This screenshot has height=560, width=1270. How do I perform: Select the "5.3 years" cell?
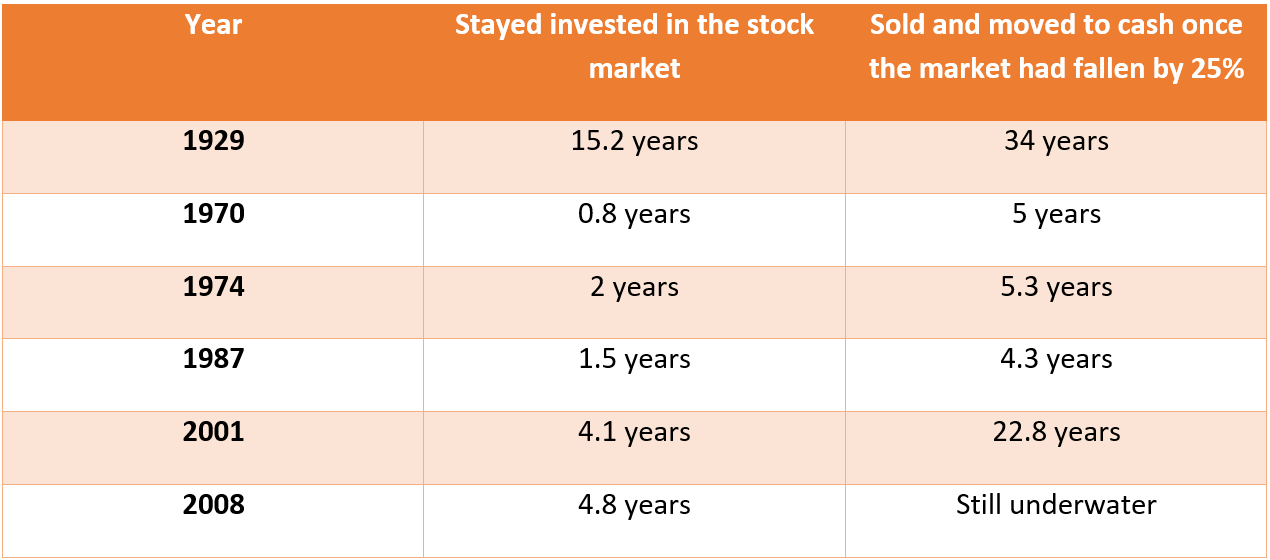[x=1056, y=287]
